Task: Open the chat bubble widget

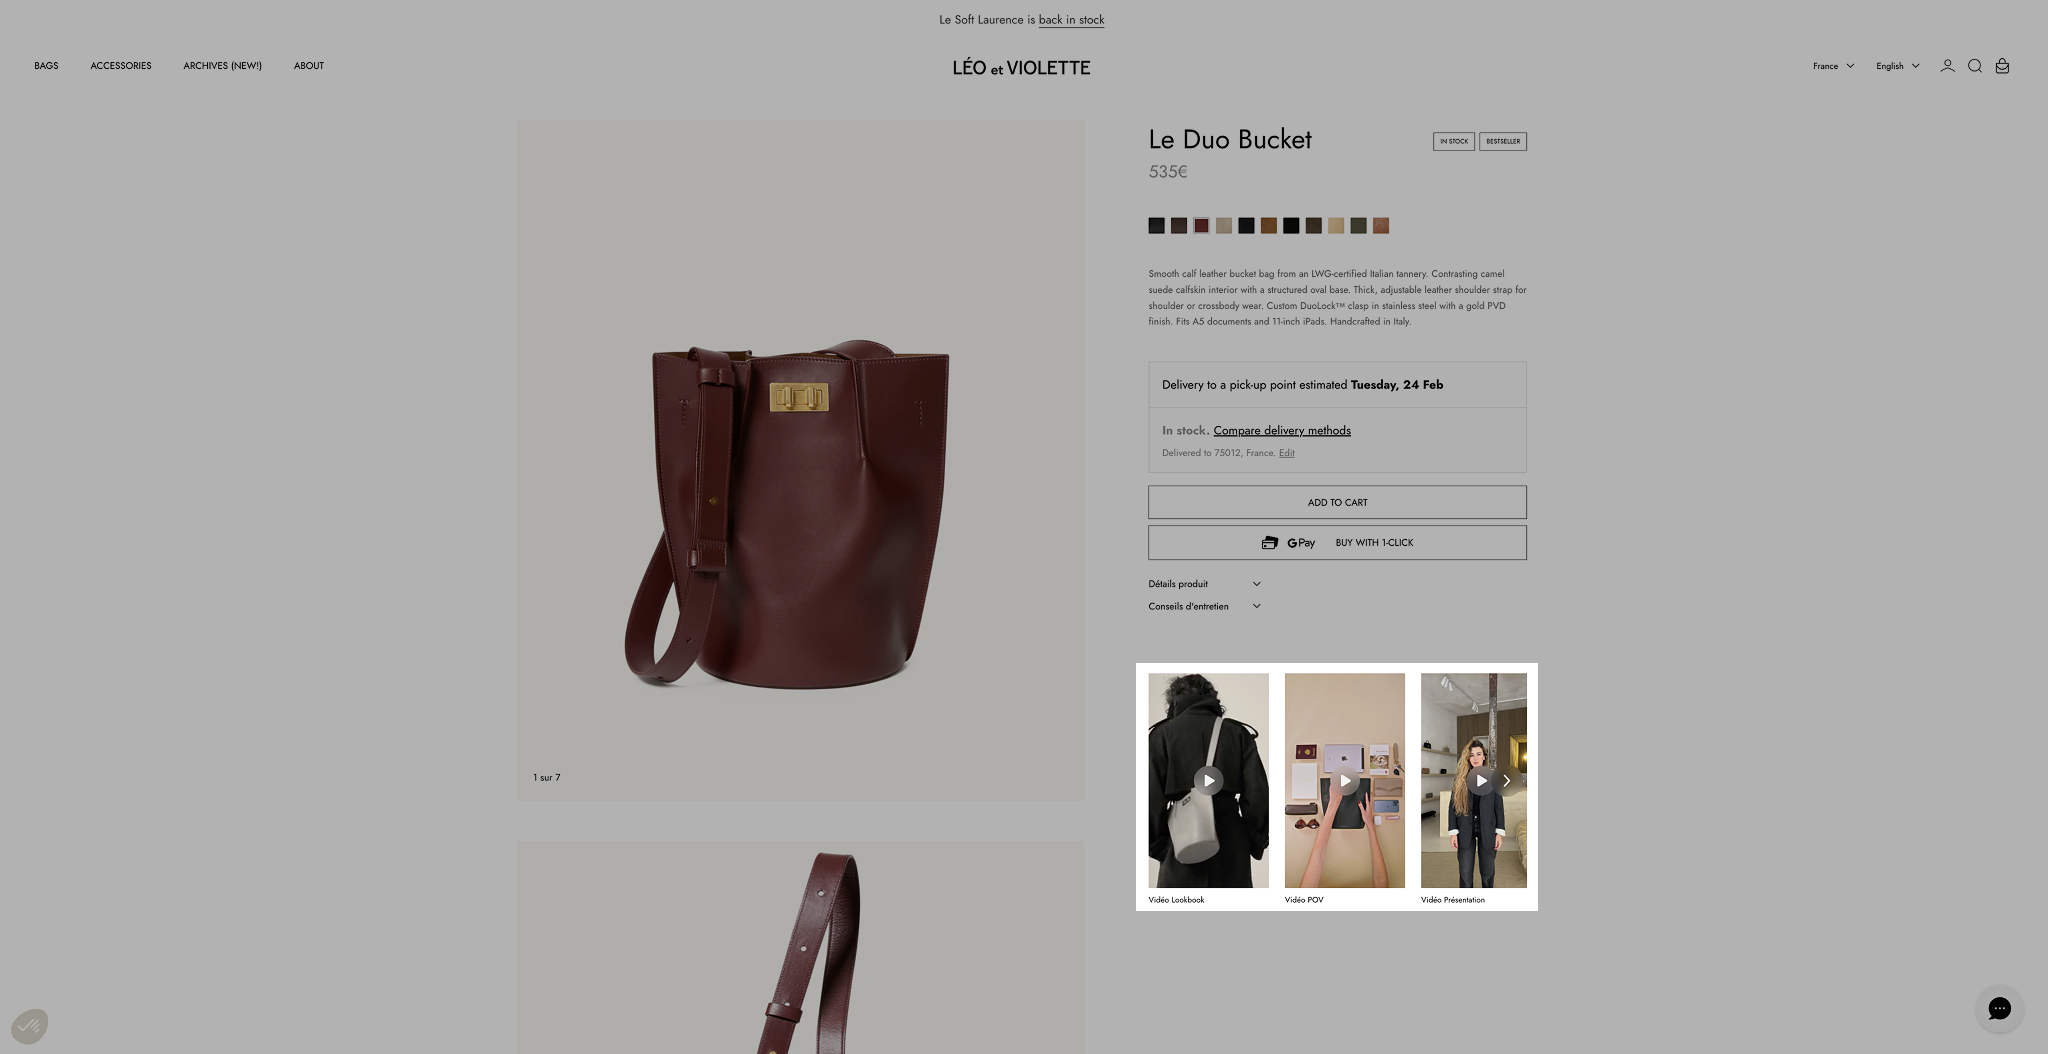Action: (x=1999, y=1008)
